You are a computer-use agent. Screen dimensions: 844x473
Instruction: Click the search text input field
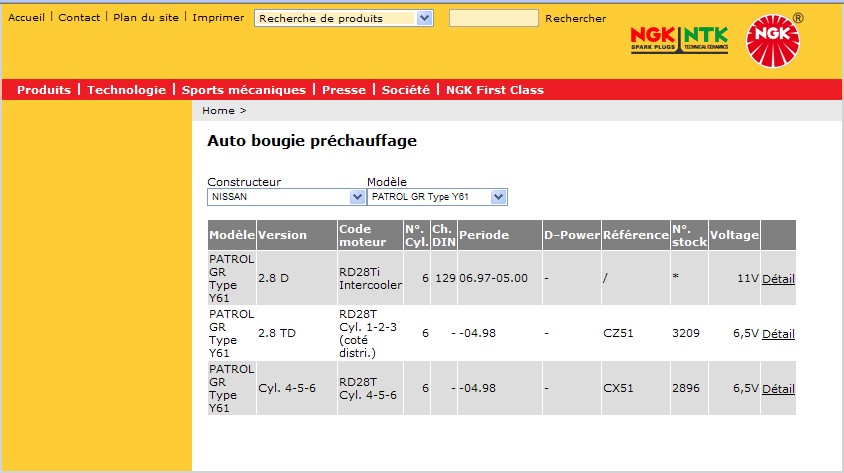click(494, 18)
